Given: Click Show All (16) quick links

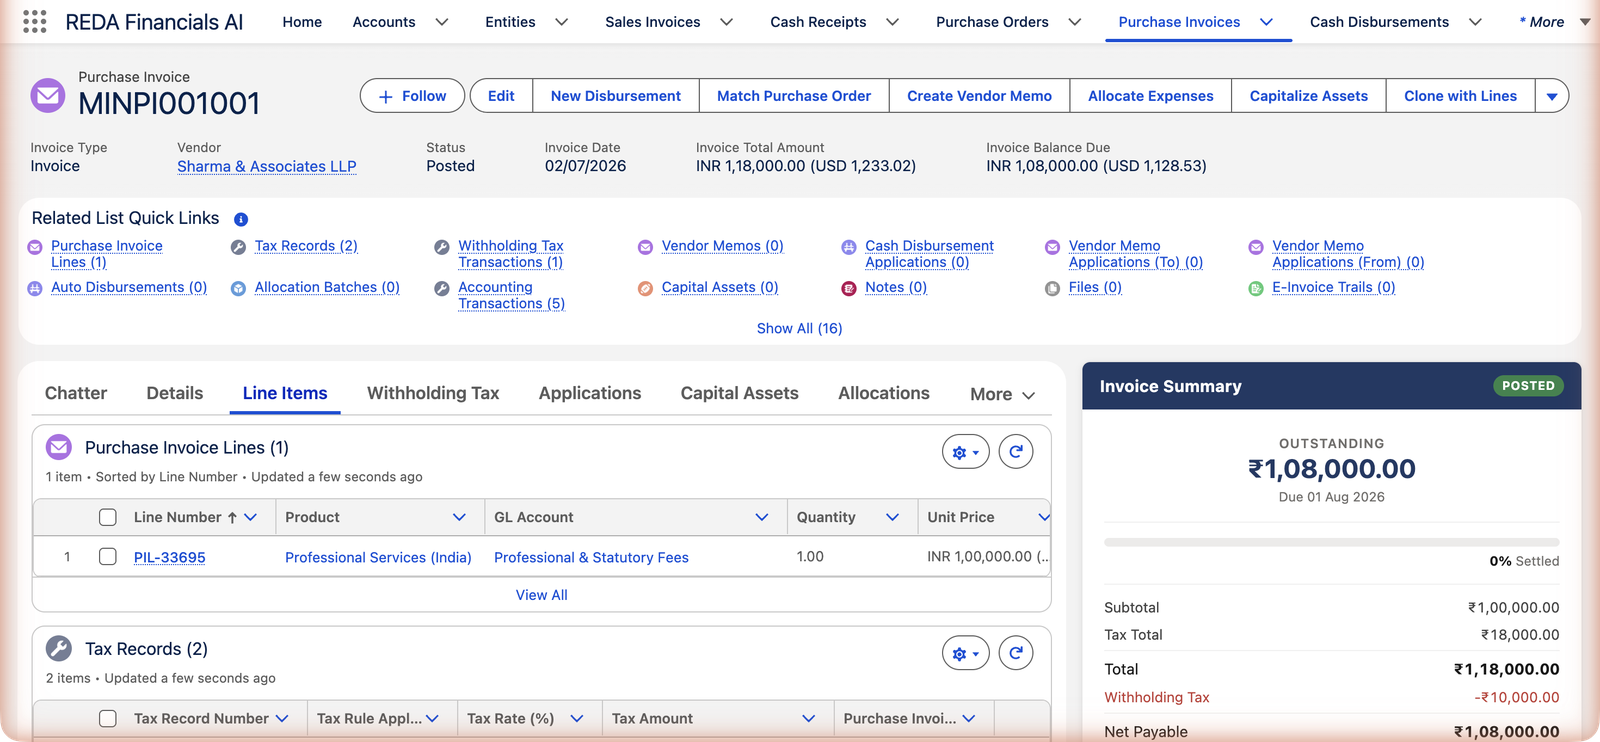Looking at the screenshot, I should tap(799, 328).
